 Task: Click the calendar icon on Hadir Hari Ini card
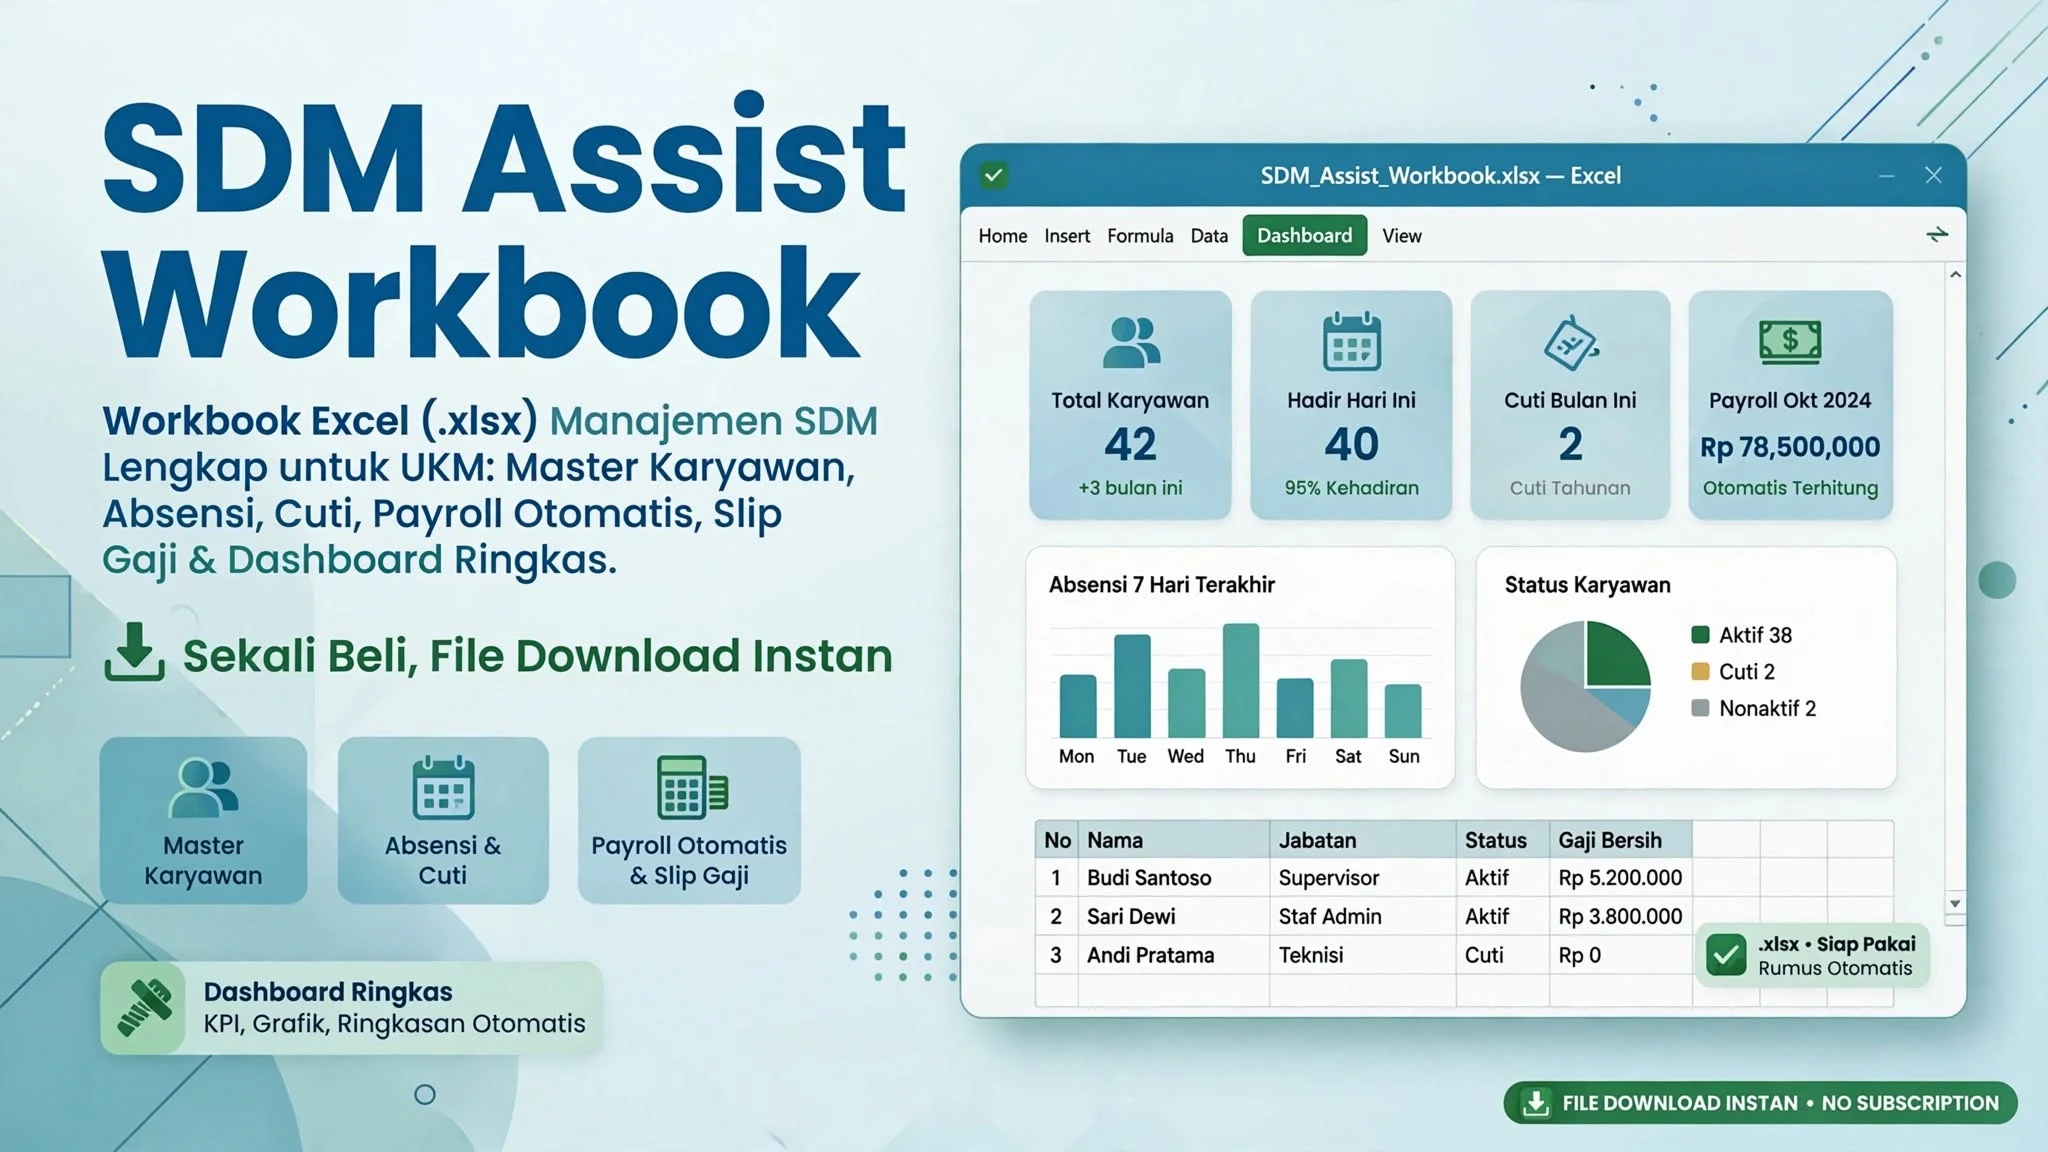(x=1352, y=341)
